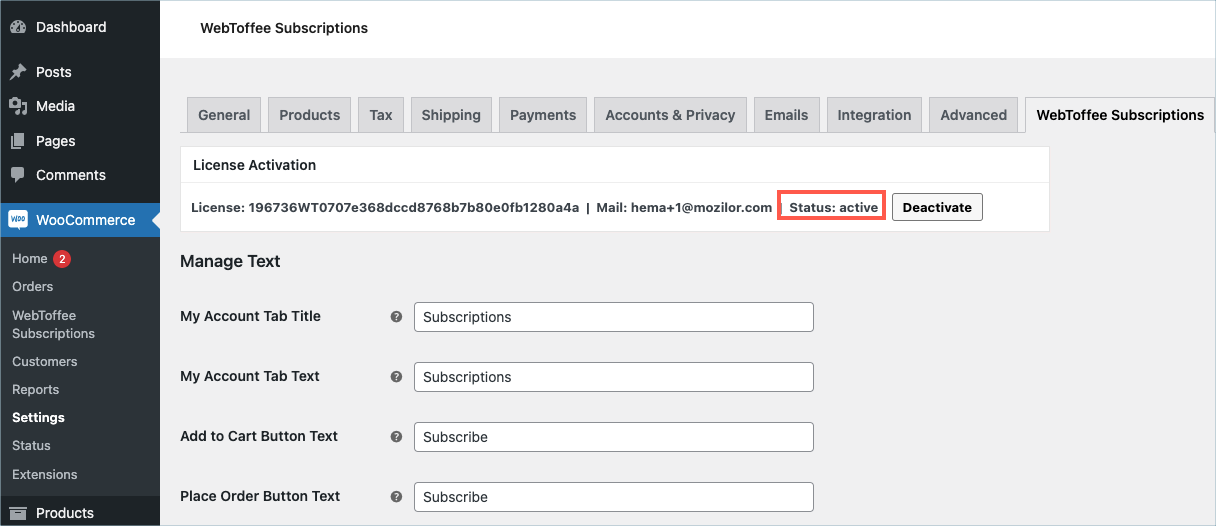Click the WebToffee Subscriptions page title
Image resolution: width=1216 pixels, height=526 pixels.
click(284, 28)
